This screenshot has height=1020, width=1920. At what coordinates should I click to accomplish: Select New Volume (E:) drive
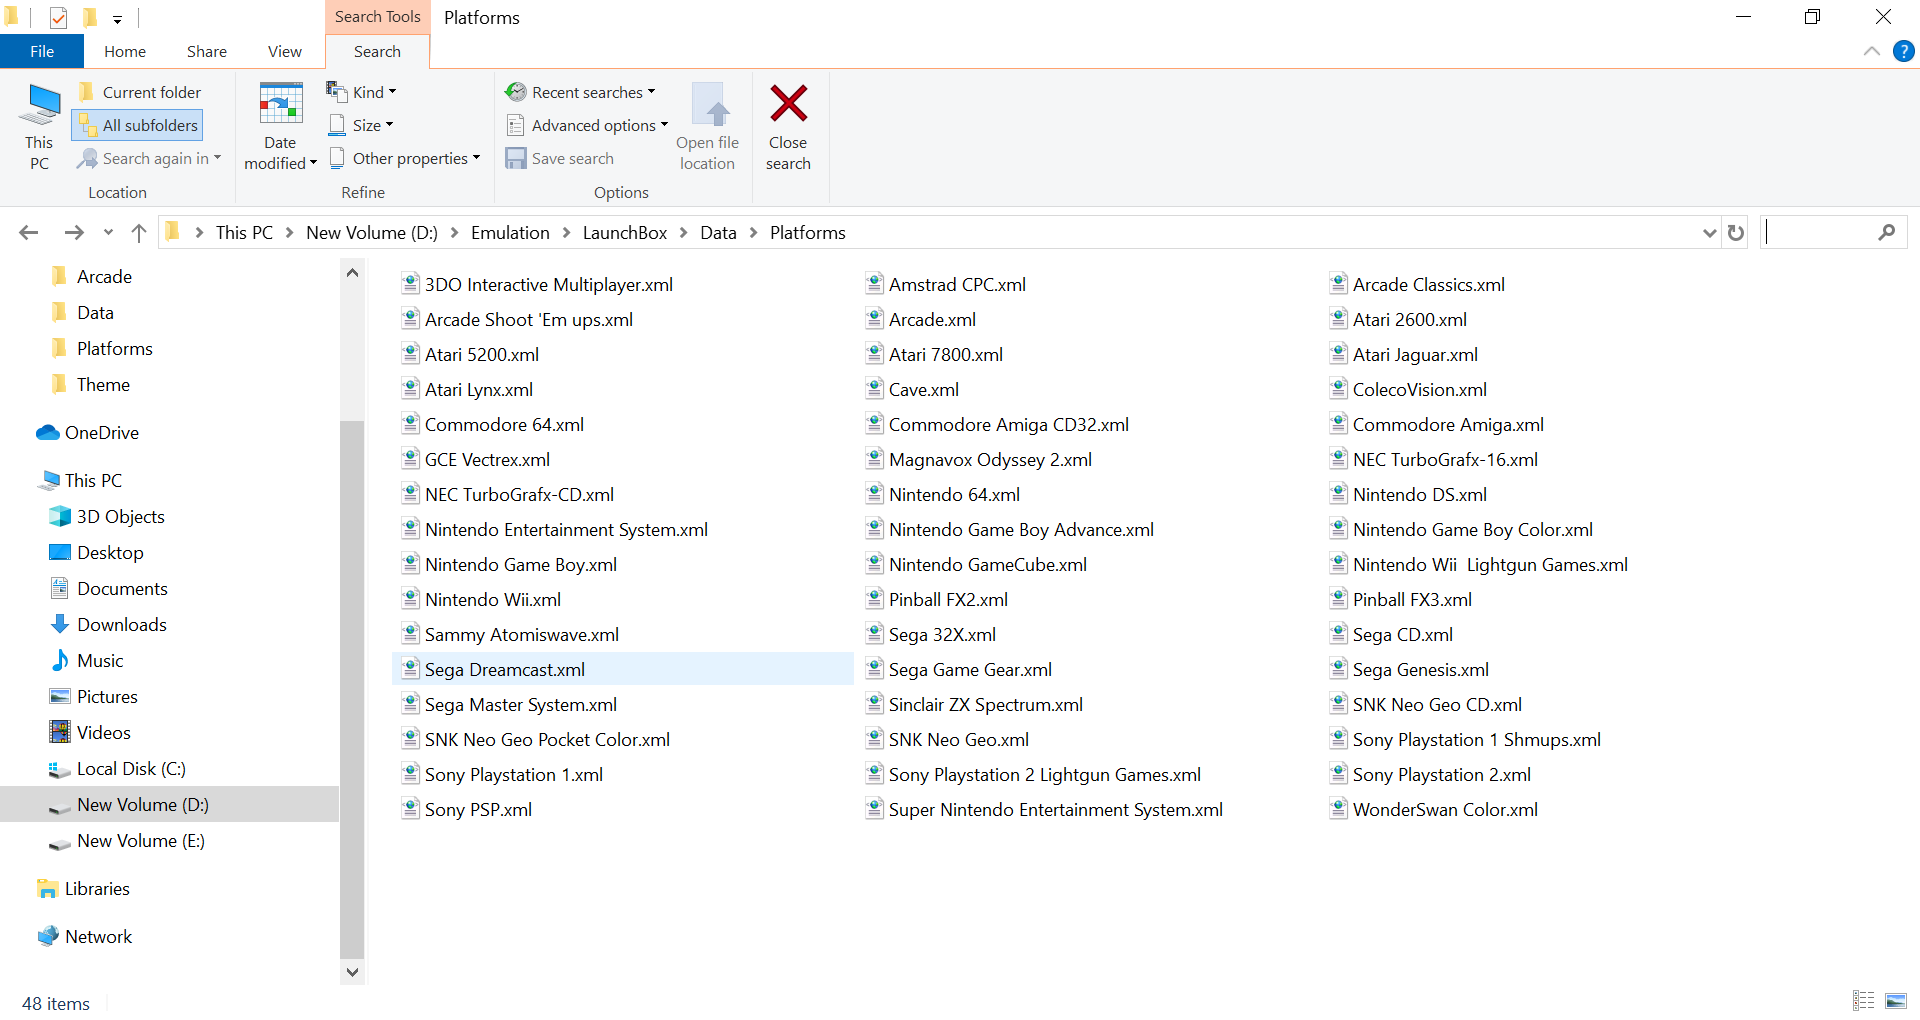coord(140,841)
